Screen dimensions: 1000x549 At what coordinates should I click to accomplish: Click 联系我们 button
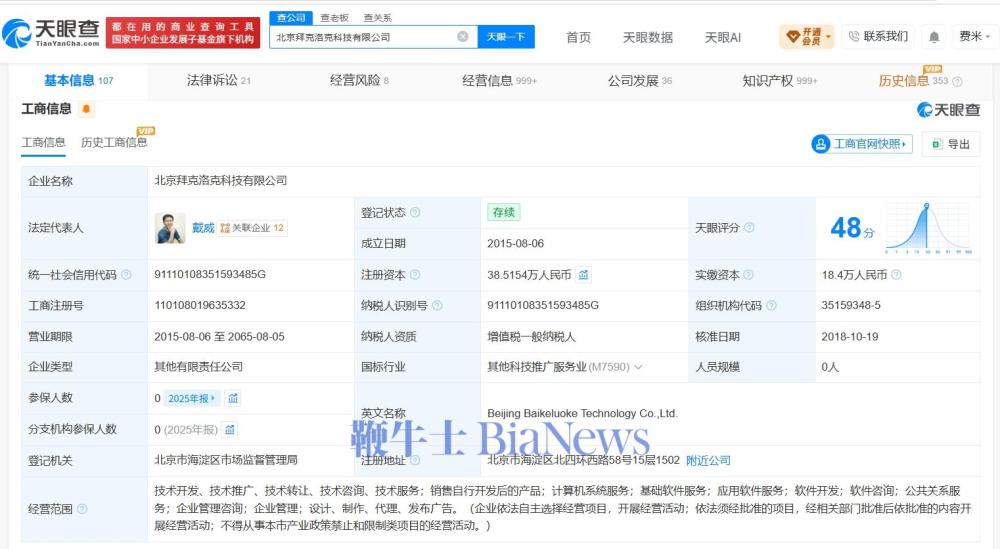(878, 37)
